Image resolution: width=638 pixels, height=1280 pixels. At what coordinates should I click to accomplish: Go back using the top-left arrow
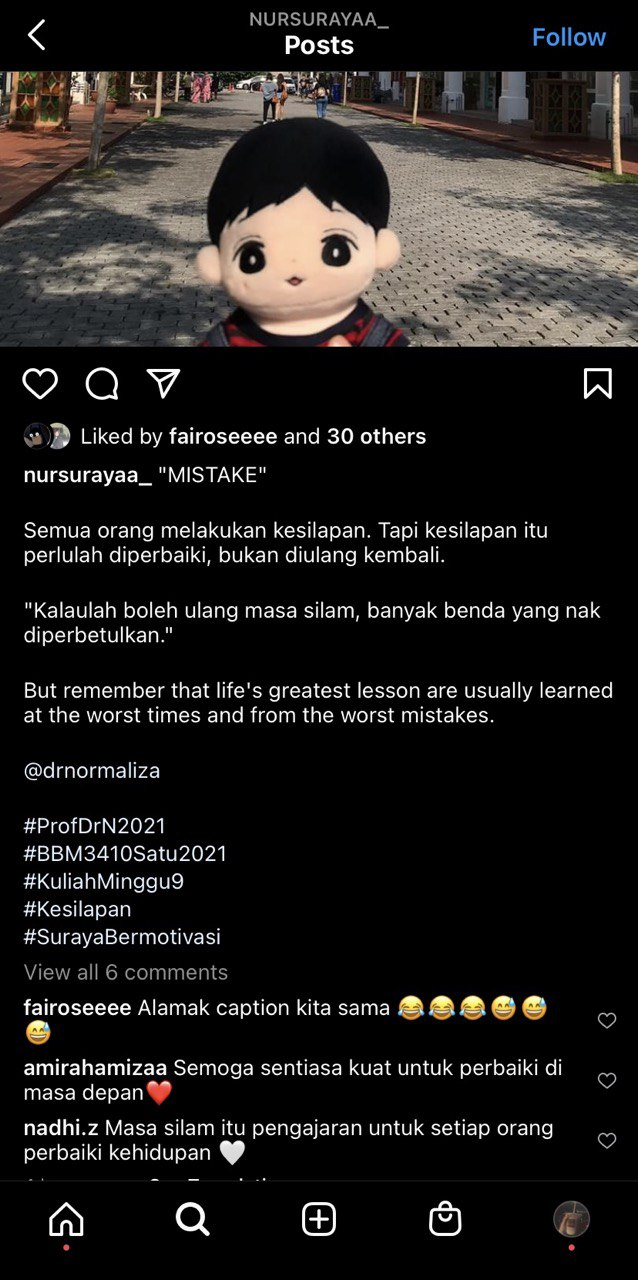36,36
